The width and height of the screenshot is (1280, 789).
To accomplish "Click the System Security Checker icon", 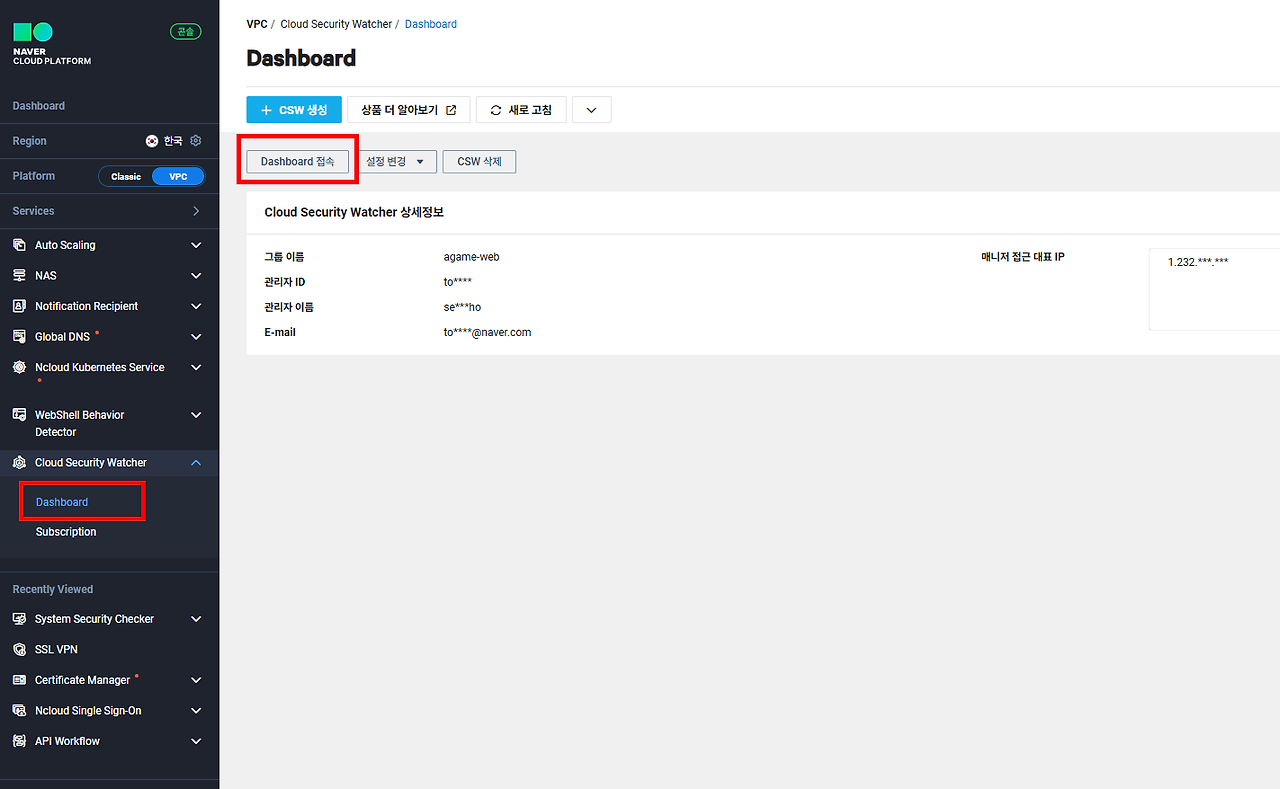I will coord(19,619).
